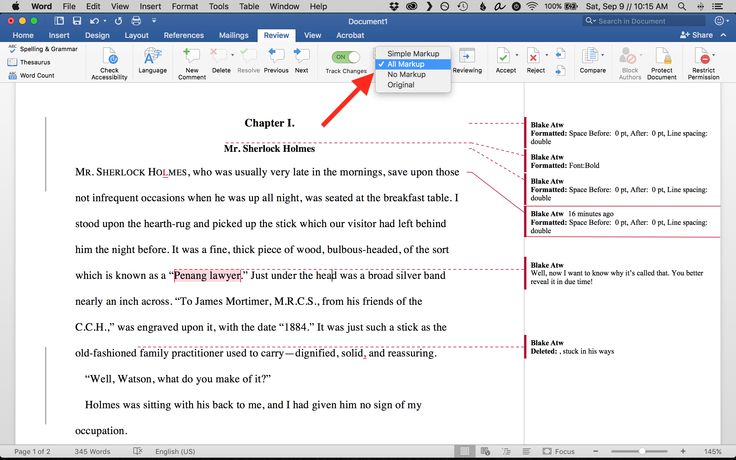This screenshot has width=736, height=460.
Task: Open the Table menu in menu bar
Action: [x=249, y=6]
